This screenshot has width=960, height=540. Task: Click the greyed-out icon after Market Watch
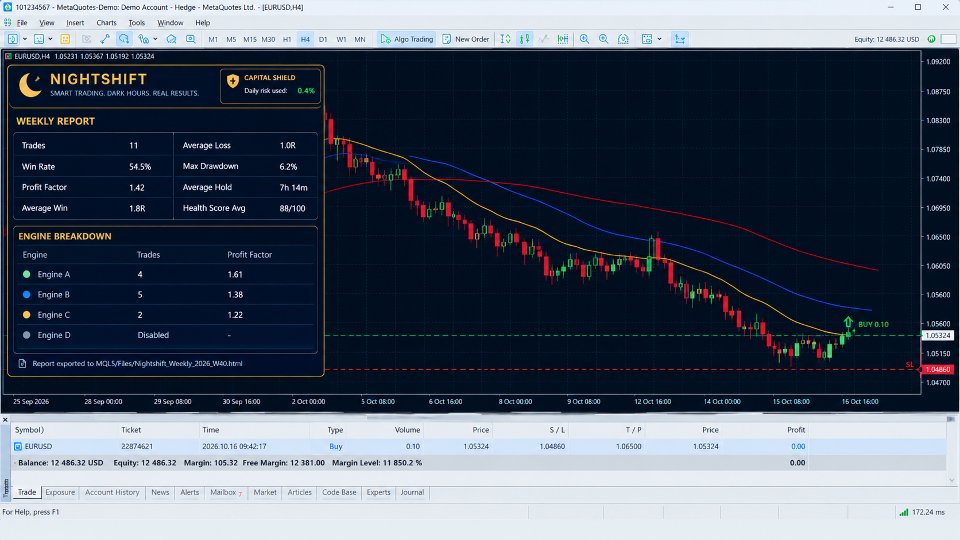(x=86, y=39)
